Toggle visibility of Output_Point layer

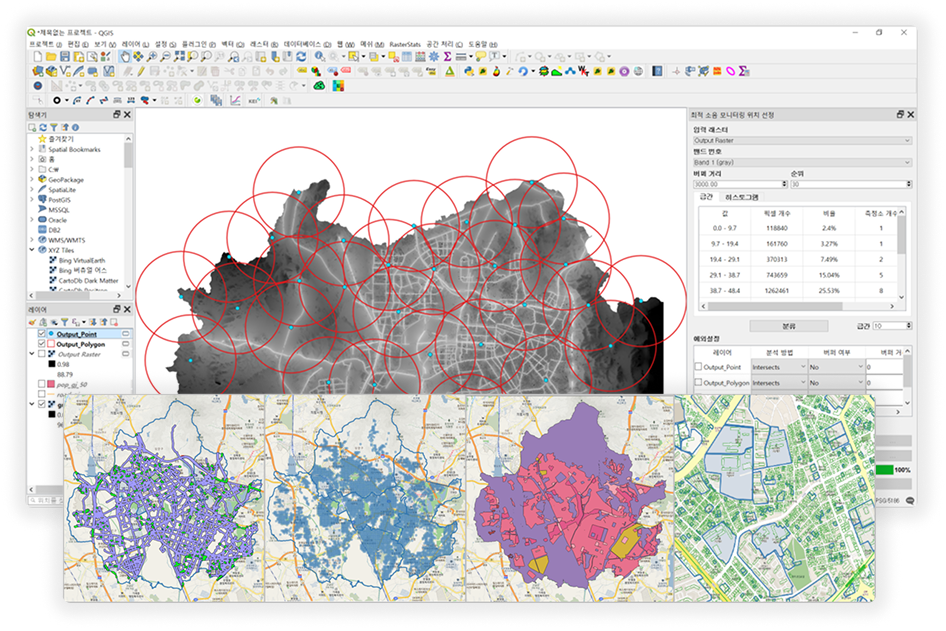pyautogui.click(x=41, y=334)
